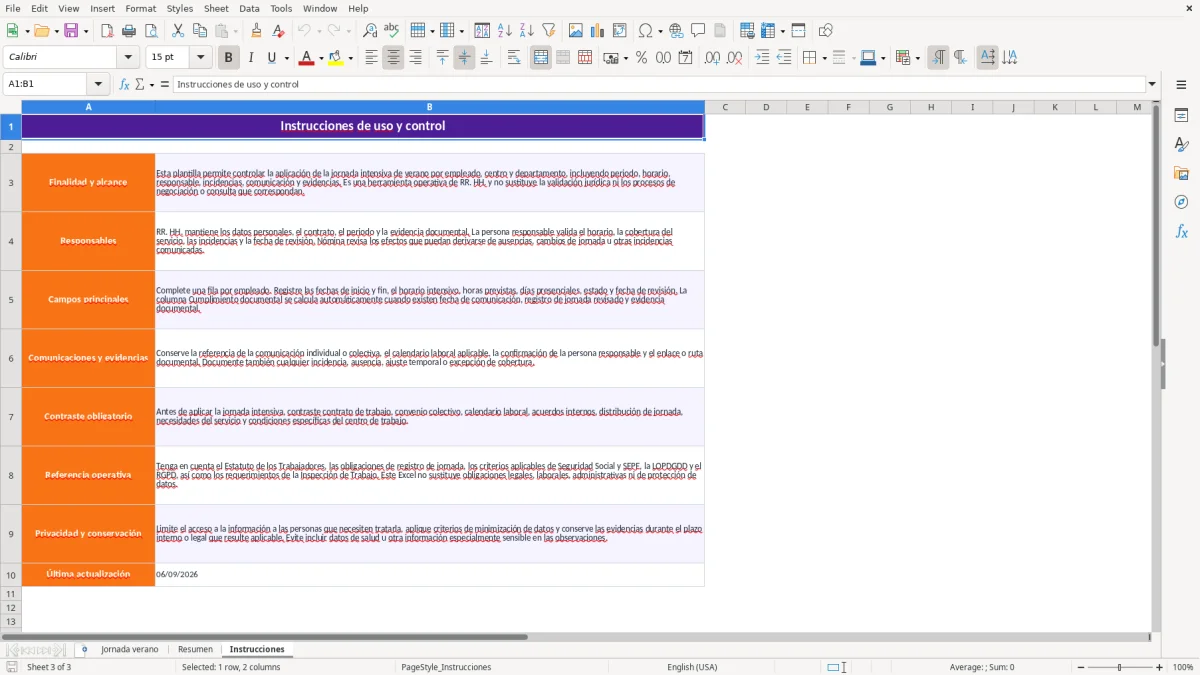Open the Borders dropdown arrow
The height and width of the screenshot is (675, 1200).
point(824,58)
